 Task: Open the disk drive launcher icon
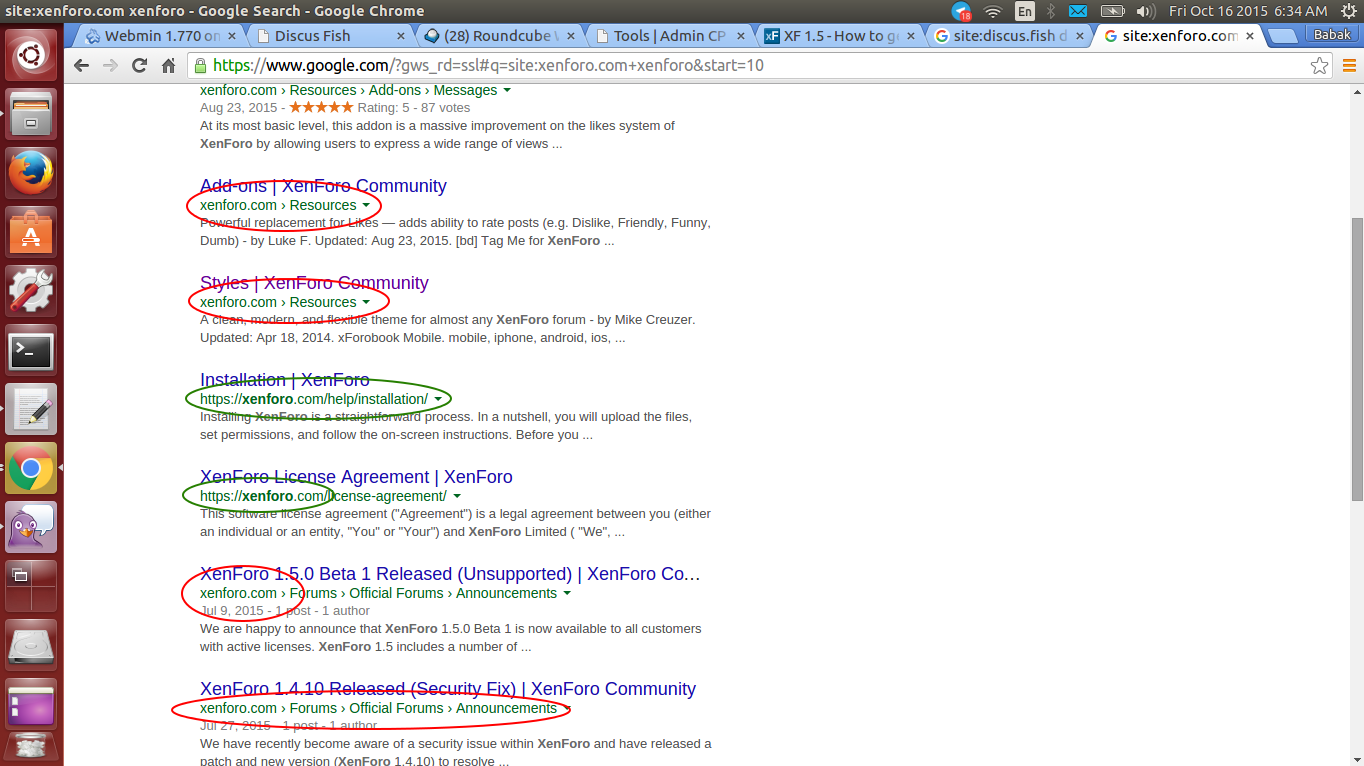pos(31,645)
